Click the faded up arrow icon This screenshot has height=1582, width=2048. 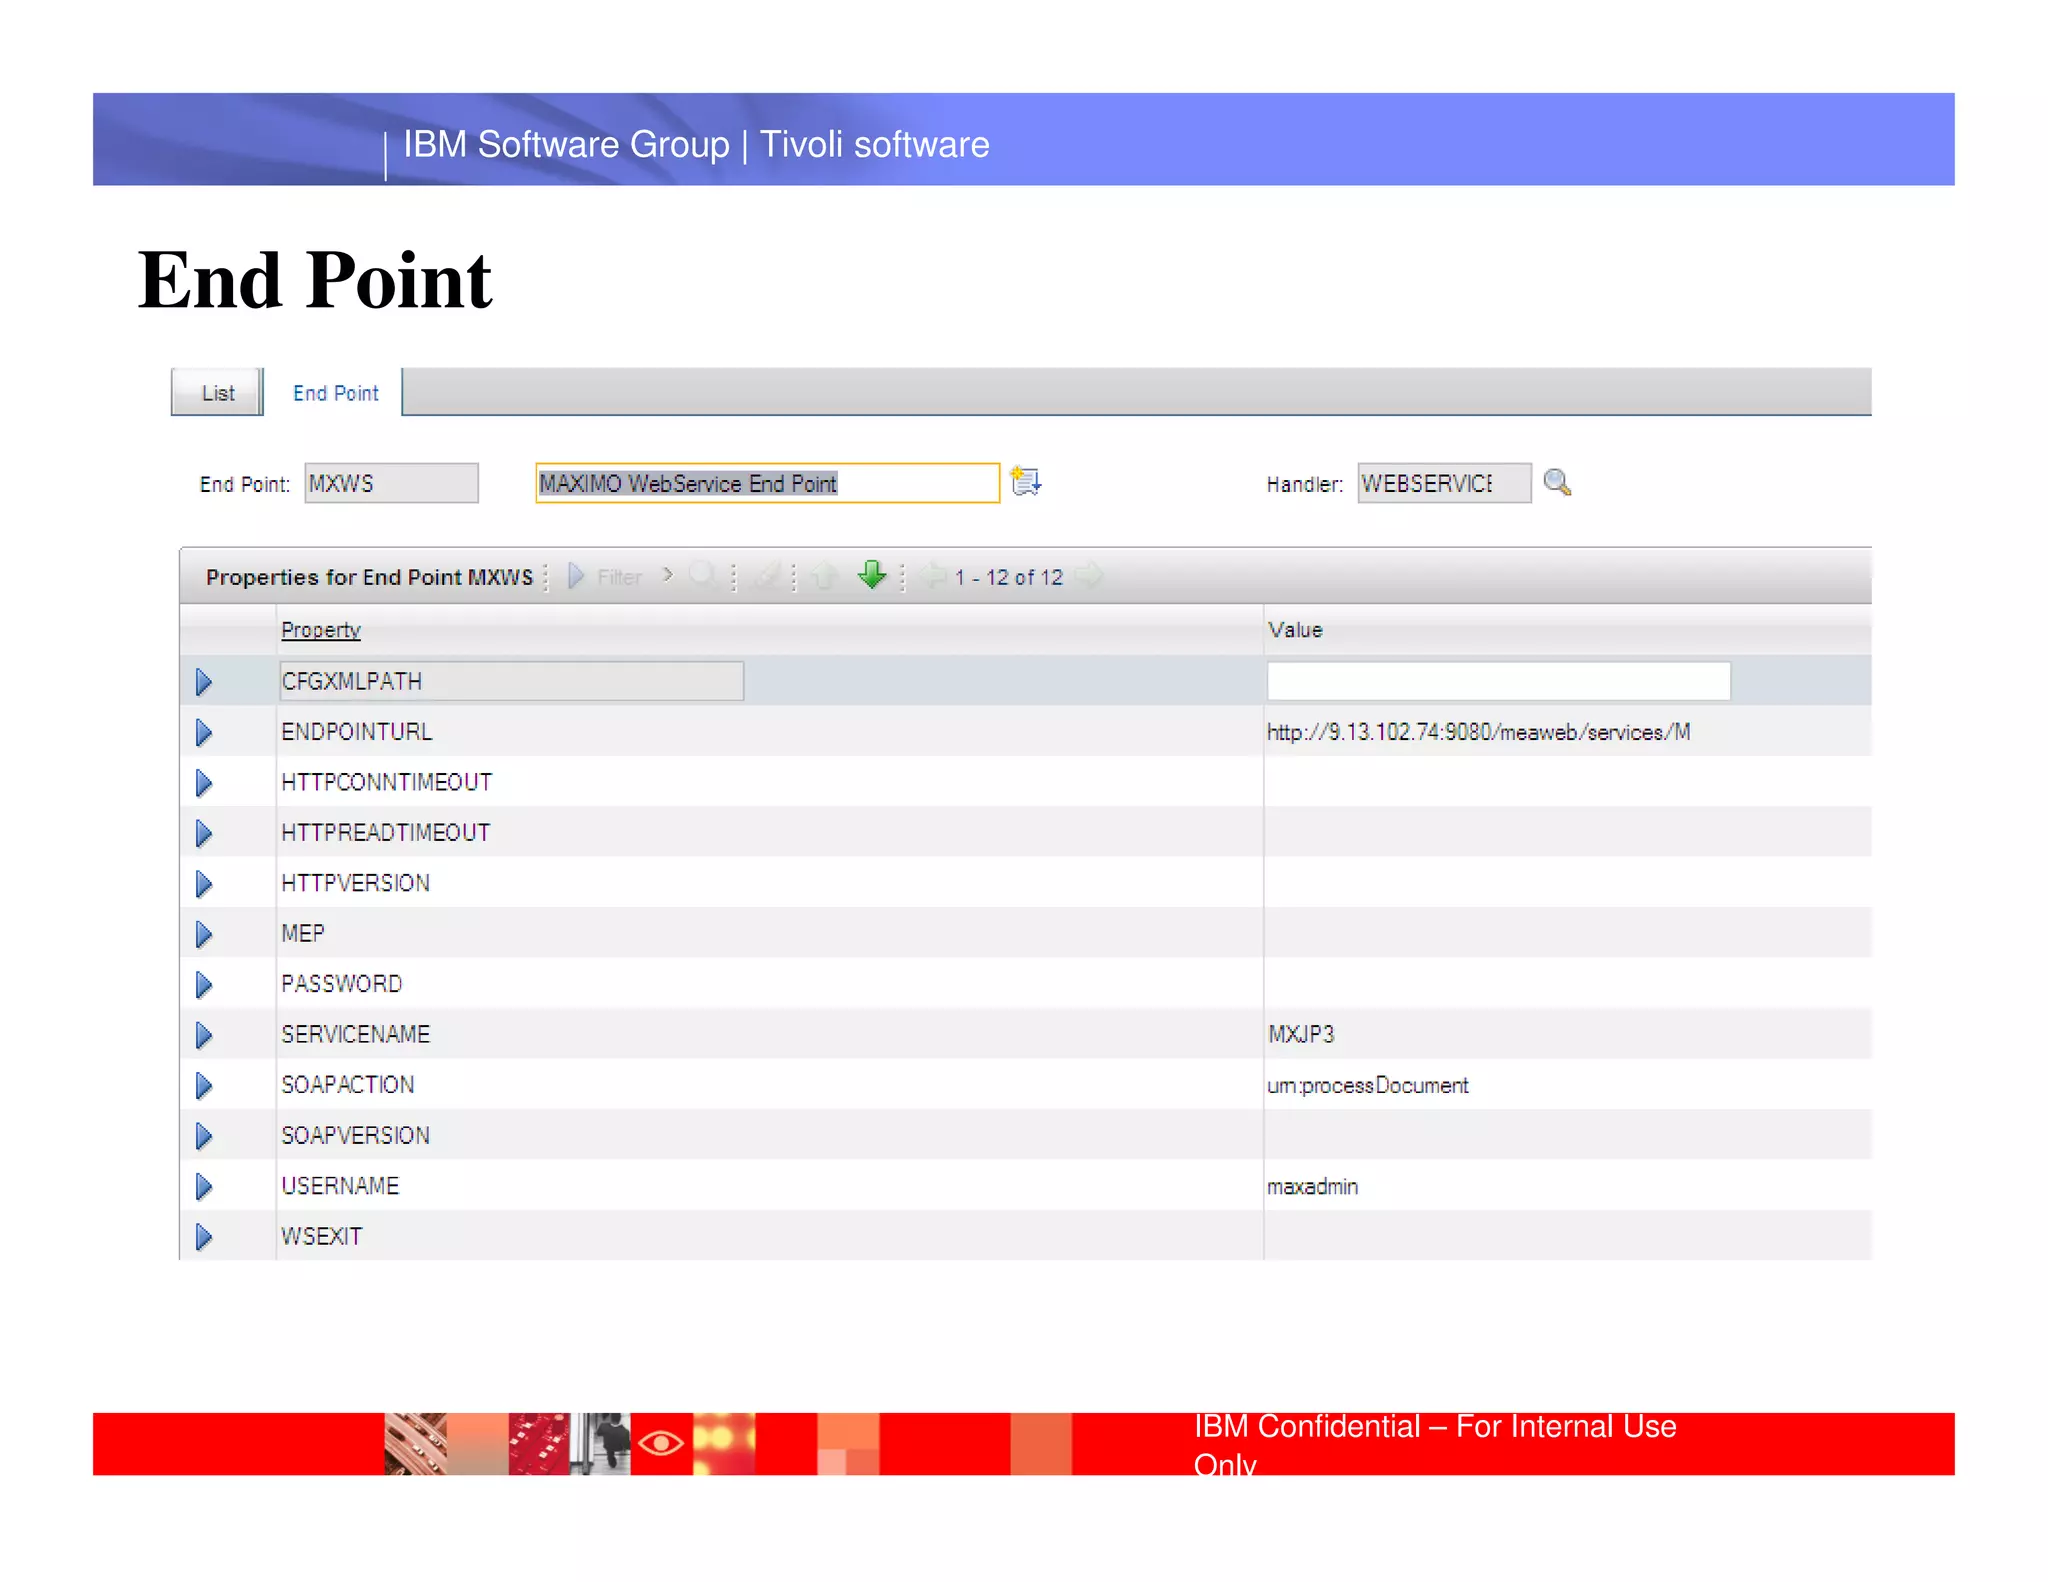coord(824,576)
